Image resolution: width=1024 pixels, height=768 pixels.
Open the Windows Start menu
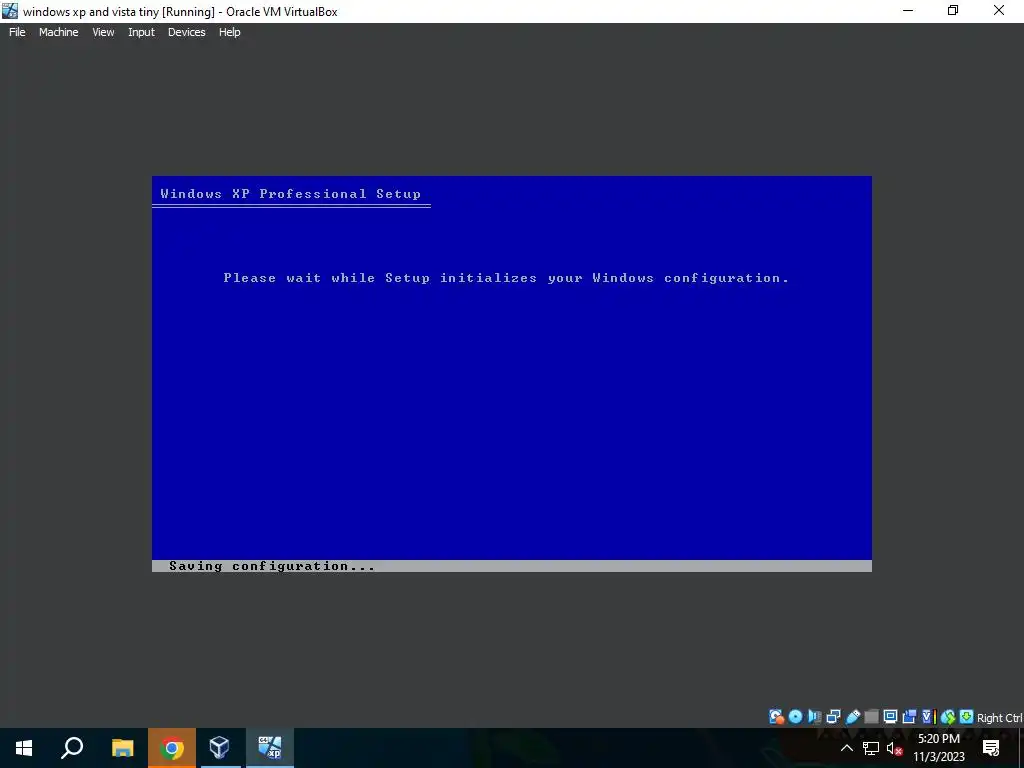click(24, 748)
